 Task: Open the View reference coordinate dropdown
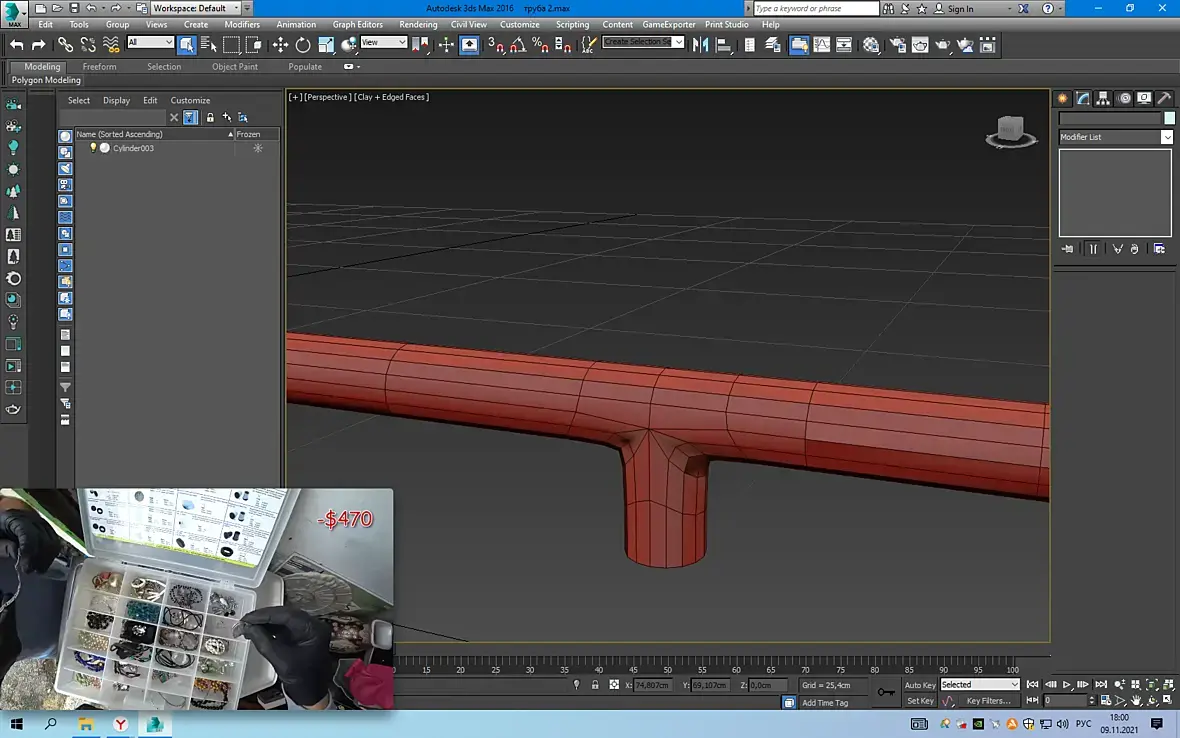point(384,43)
